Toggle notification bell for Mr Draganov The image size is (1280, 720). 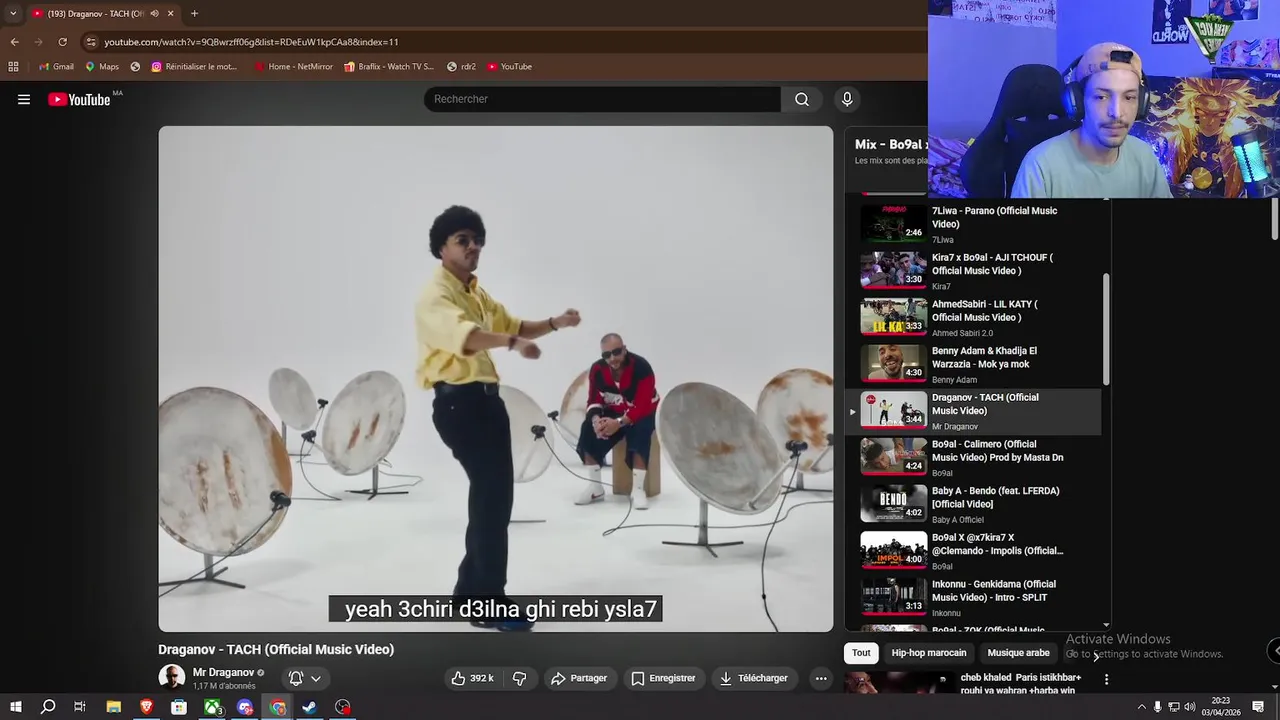pos(296,678)
